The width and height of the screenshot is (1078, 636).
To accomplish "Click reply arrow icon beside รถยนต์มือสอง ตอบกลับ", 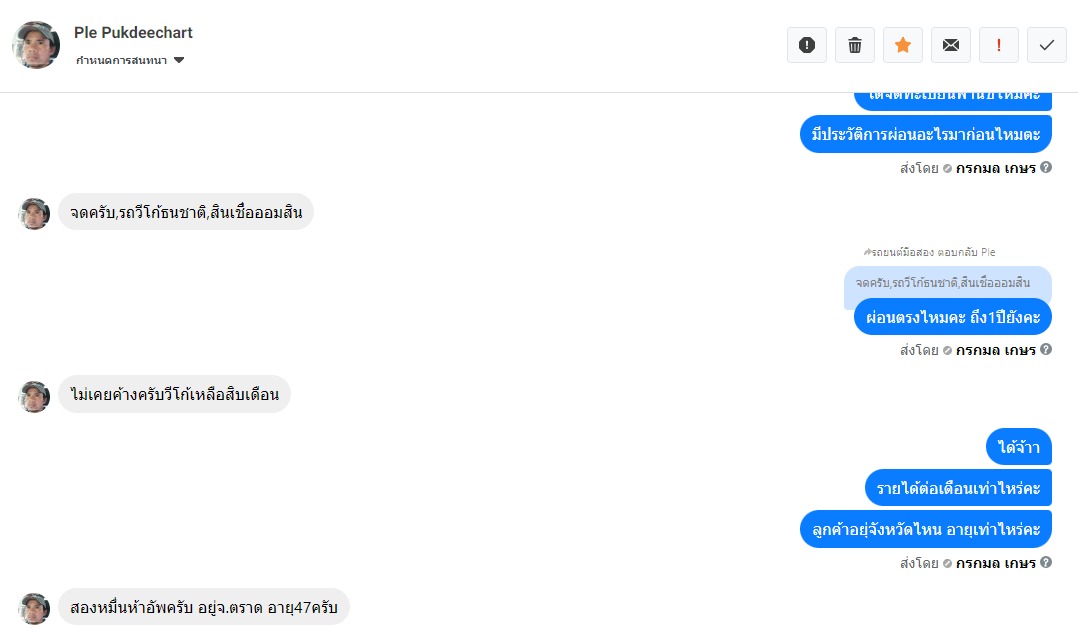I will [868, 252].
